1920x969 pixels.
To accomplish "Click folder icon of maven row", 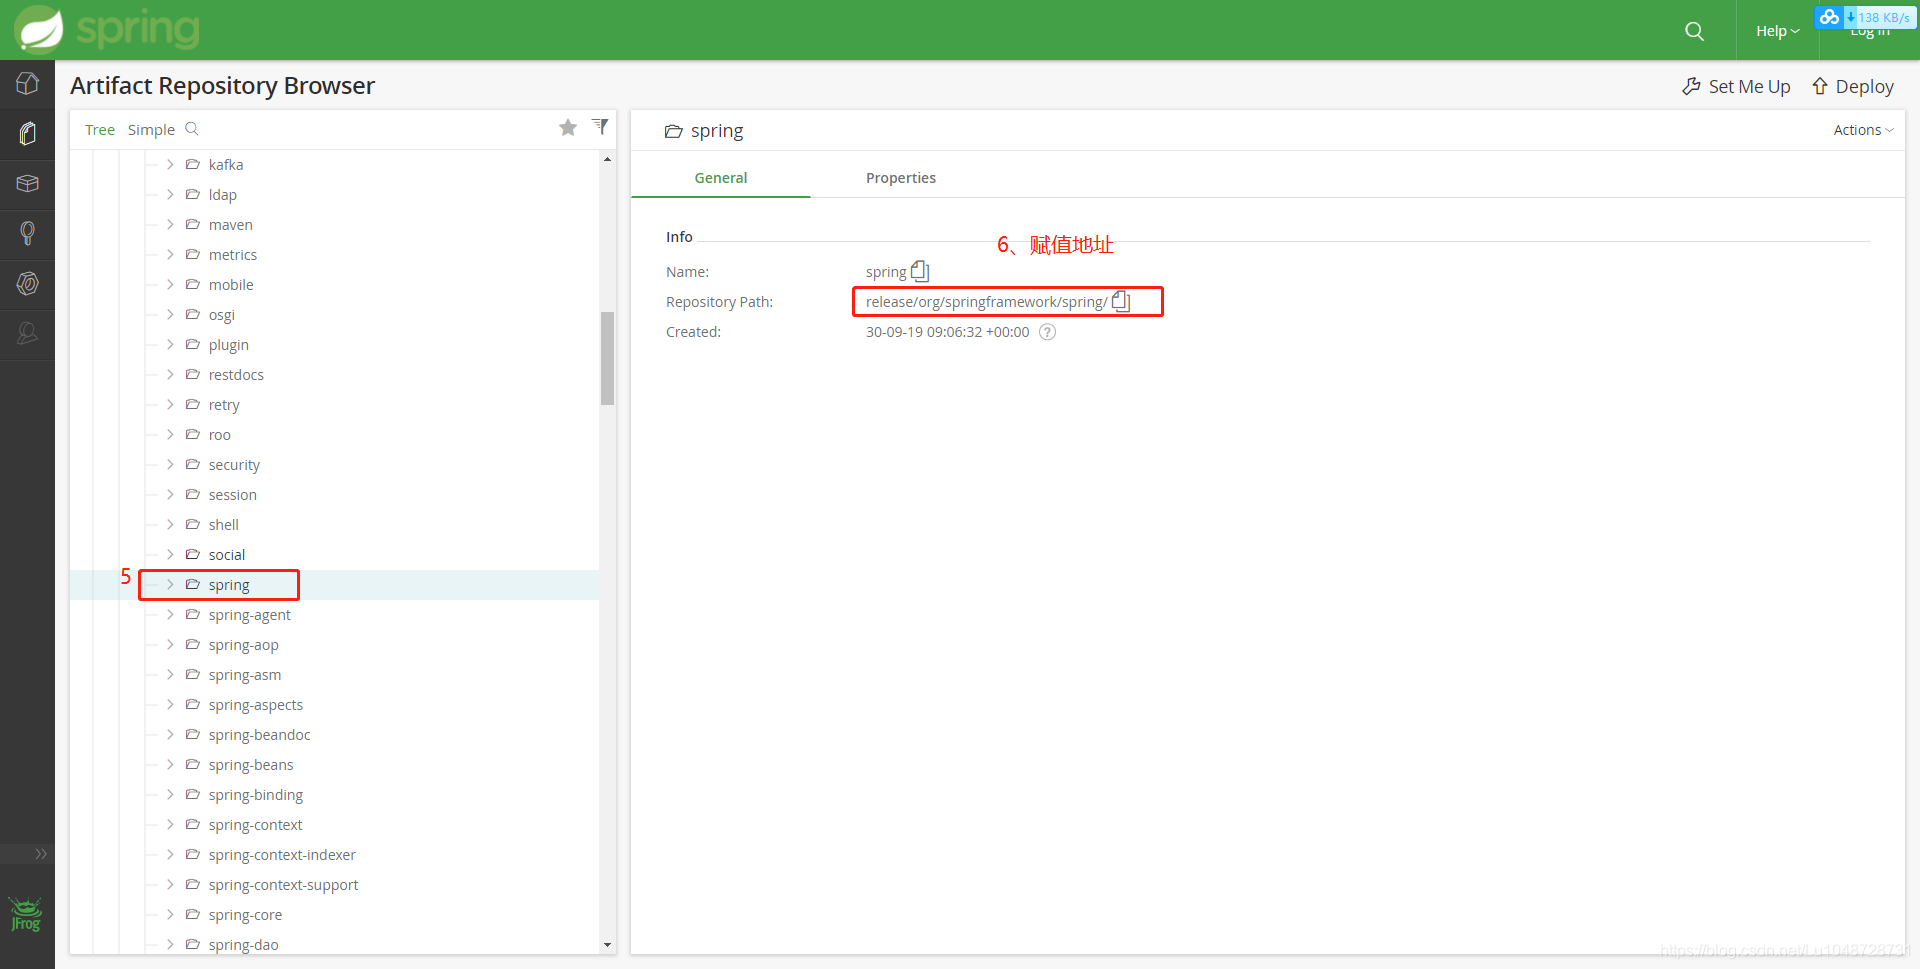I will (x=193, y=224).
